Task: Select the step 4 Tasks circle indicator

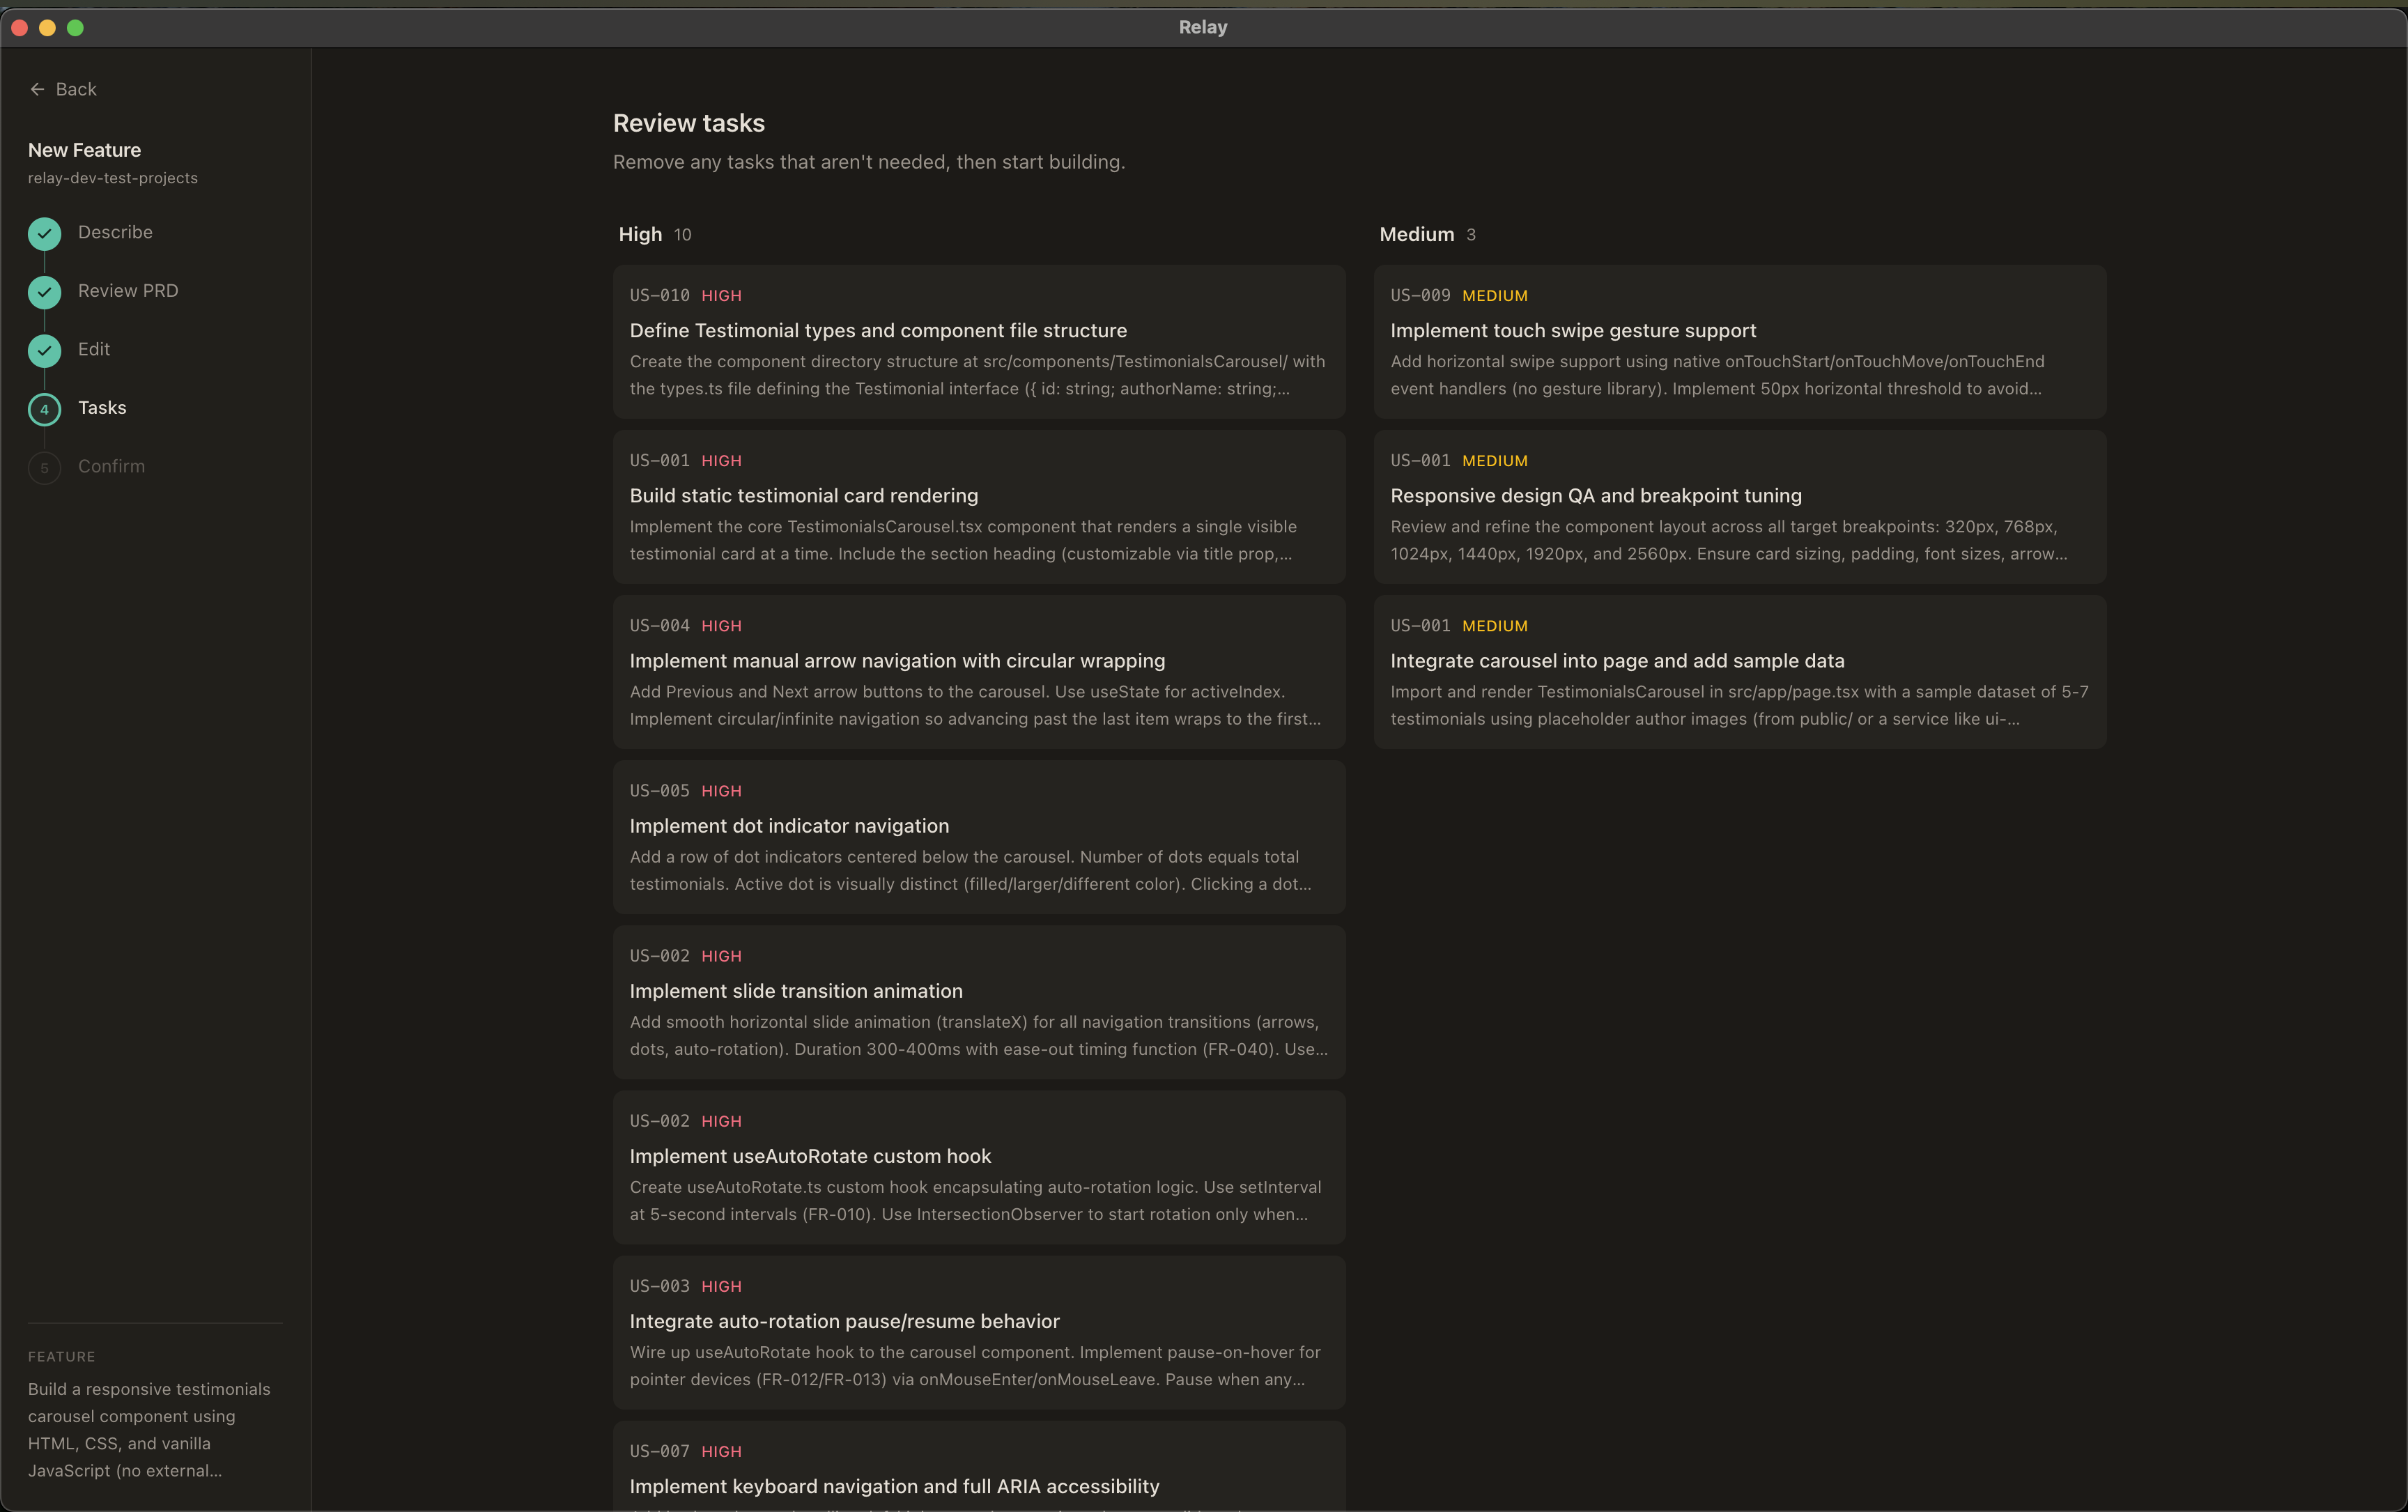Action: [44, 409]
